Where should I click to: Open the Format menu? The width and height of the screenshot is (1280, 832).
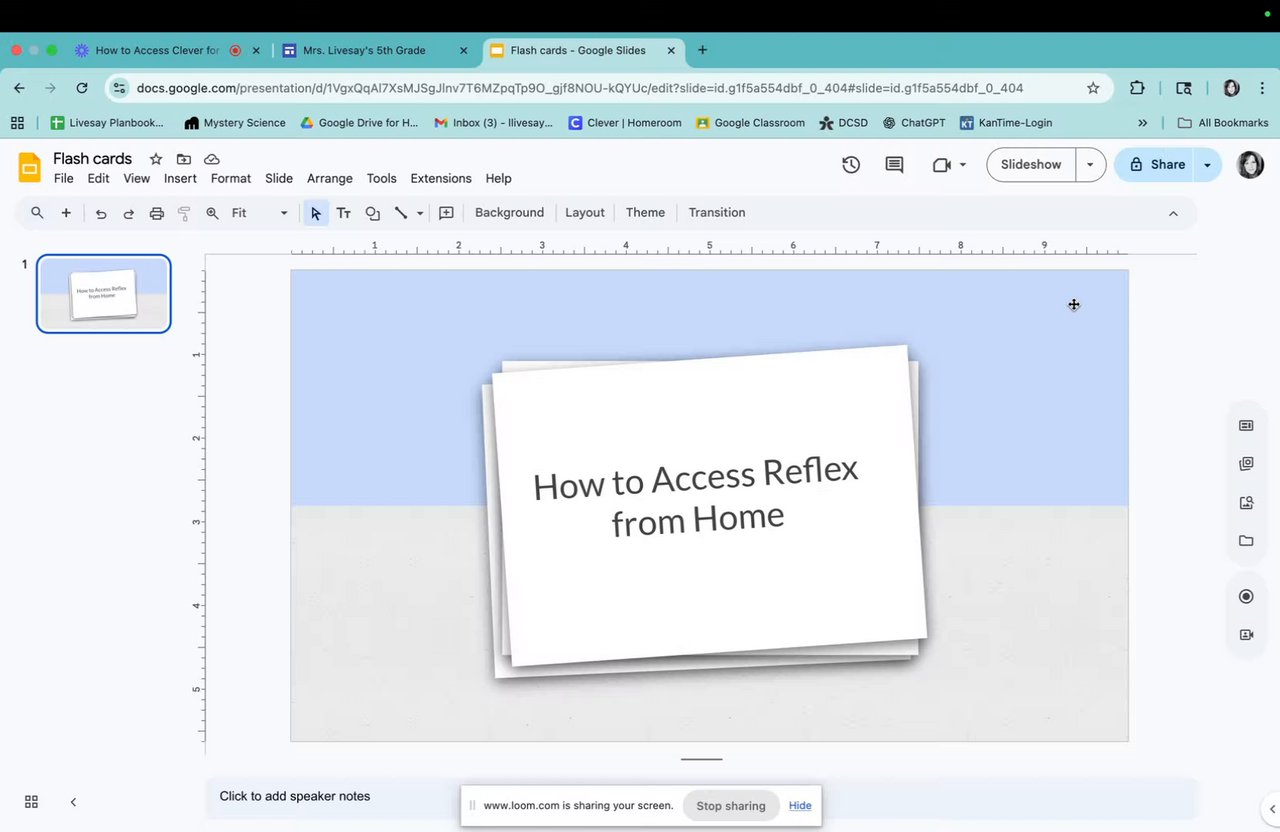(231, 179)
